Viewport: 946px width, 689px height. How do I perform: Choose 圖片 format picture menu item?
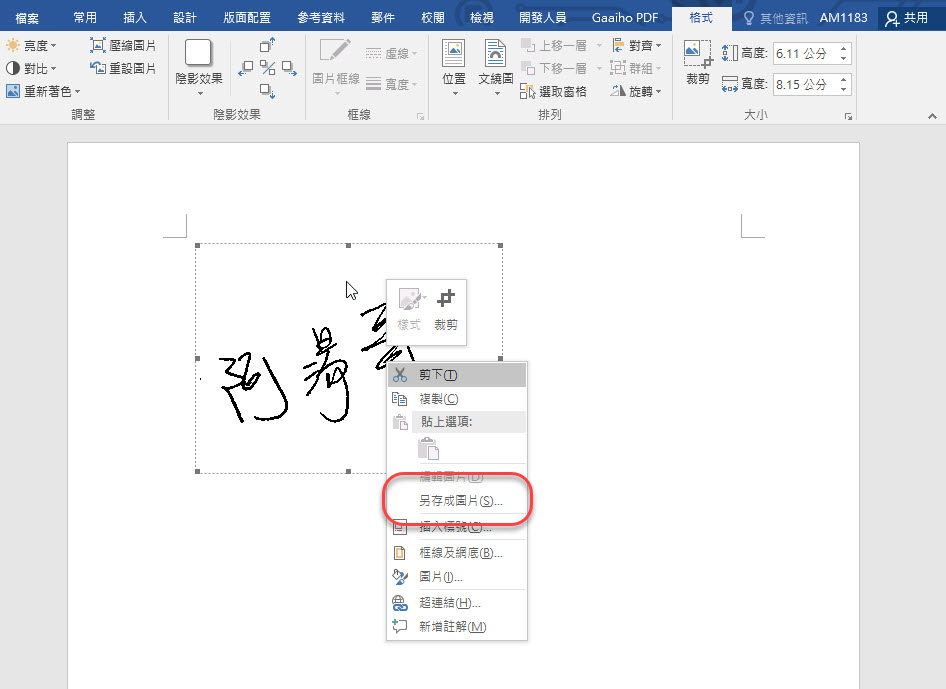click(457, 577)
